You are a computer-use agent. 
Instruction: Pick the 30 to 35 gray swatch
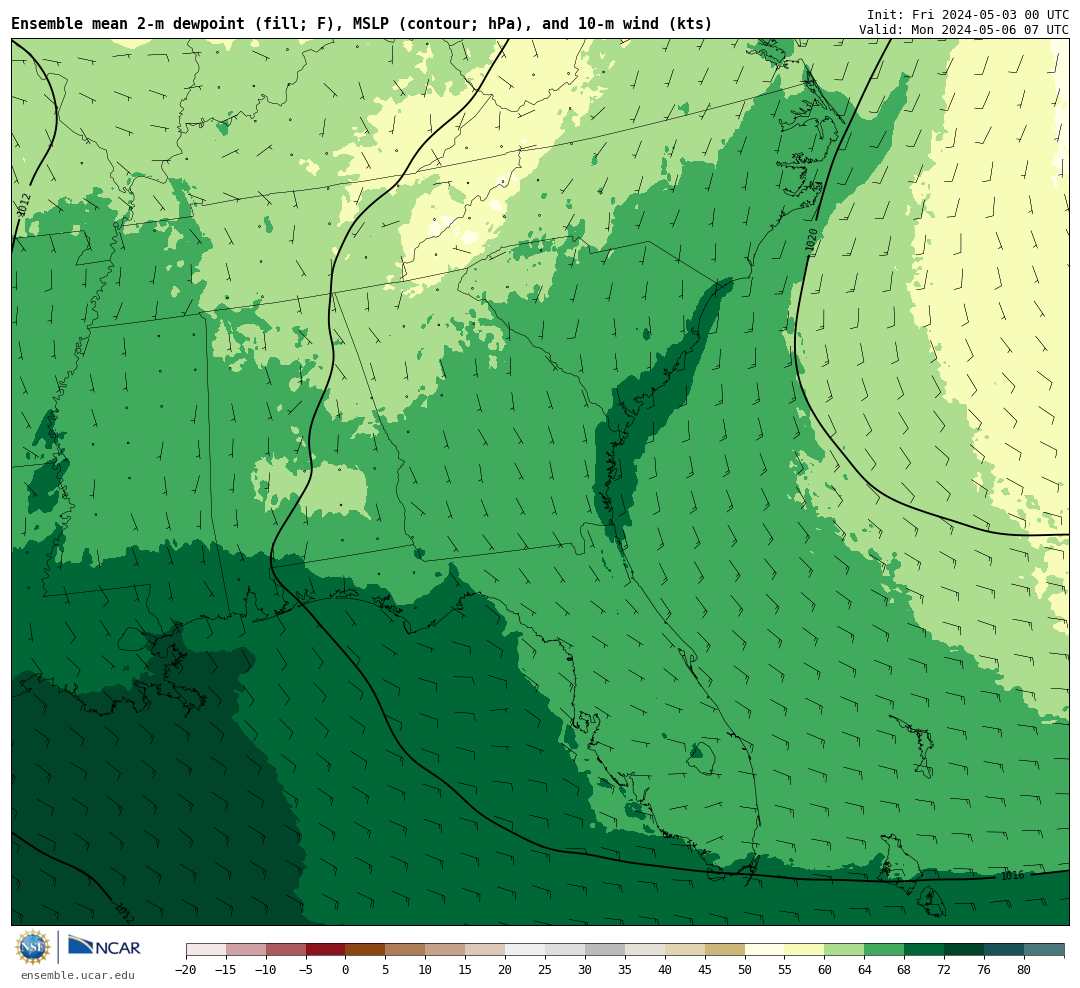click(605, 950)
